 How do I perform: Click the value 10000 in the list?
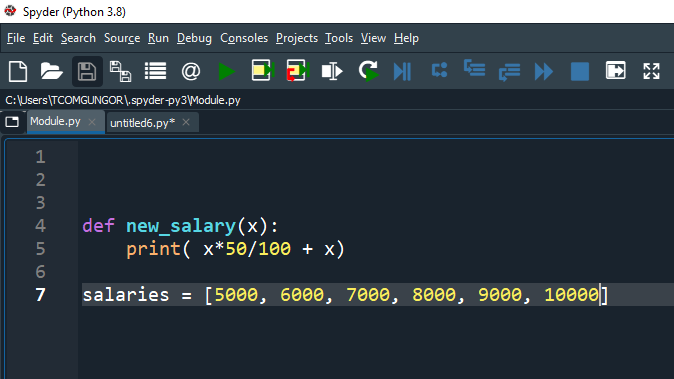click(571, 295)
